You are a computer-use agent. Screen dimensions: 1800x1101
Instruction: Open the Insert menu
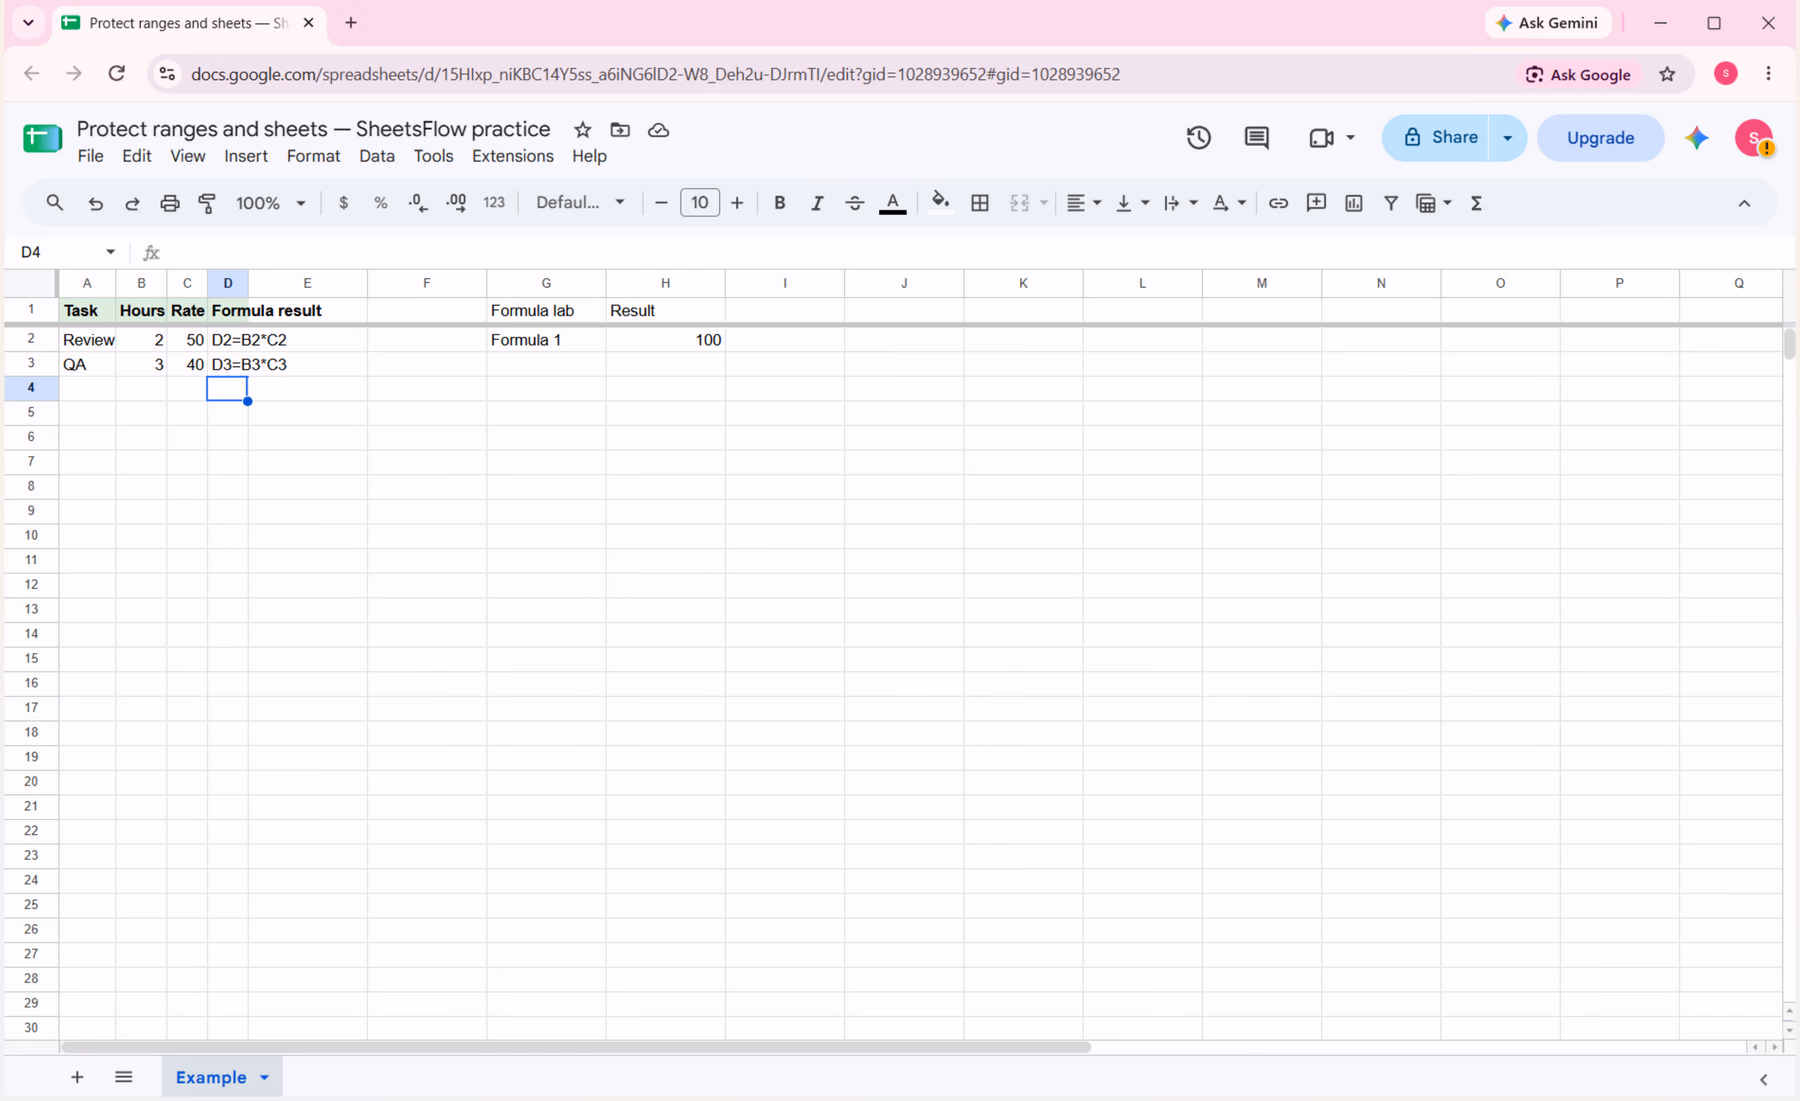point(245,156)
